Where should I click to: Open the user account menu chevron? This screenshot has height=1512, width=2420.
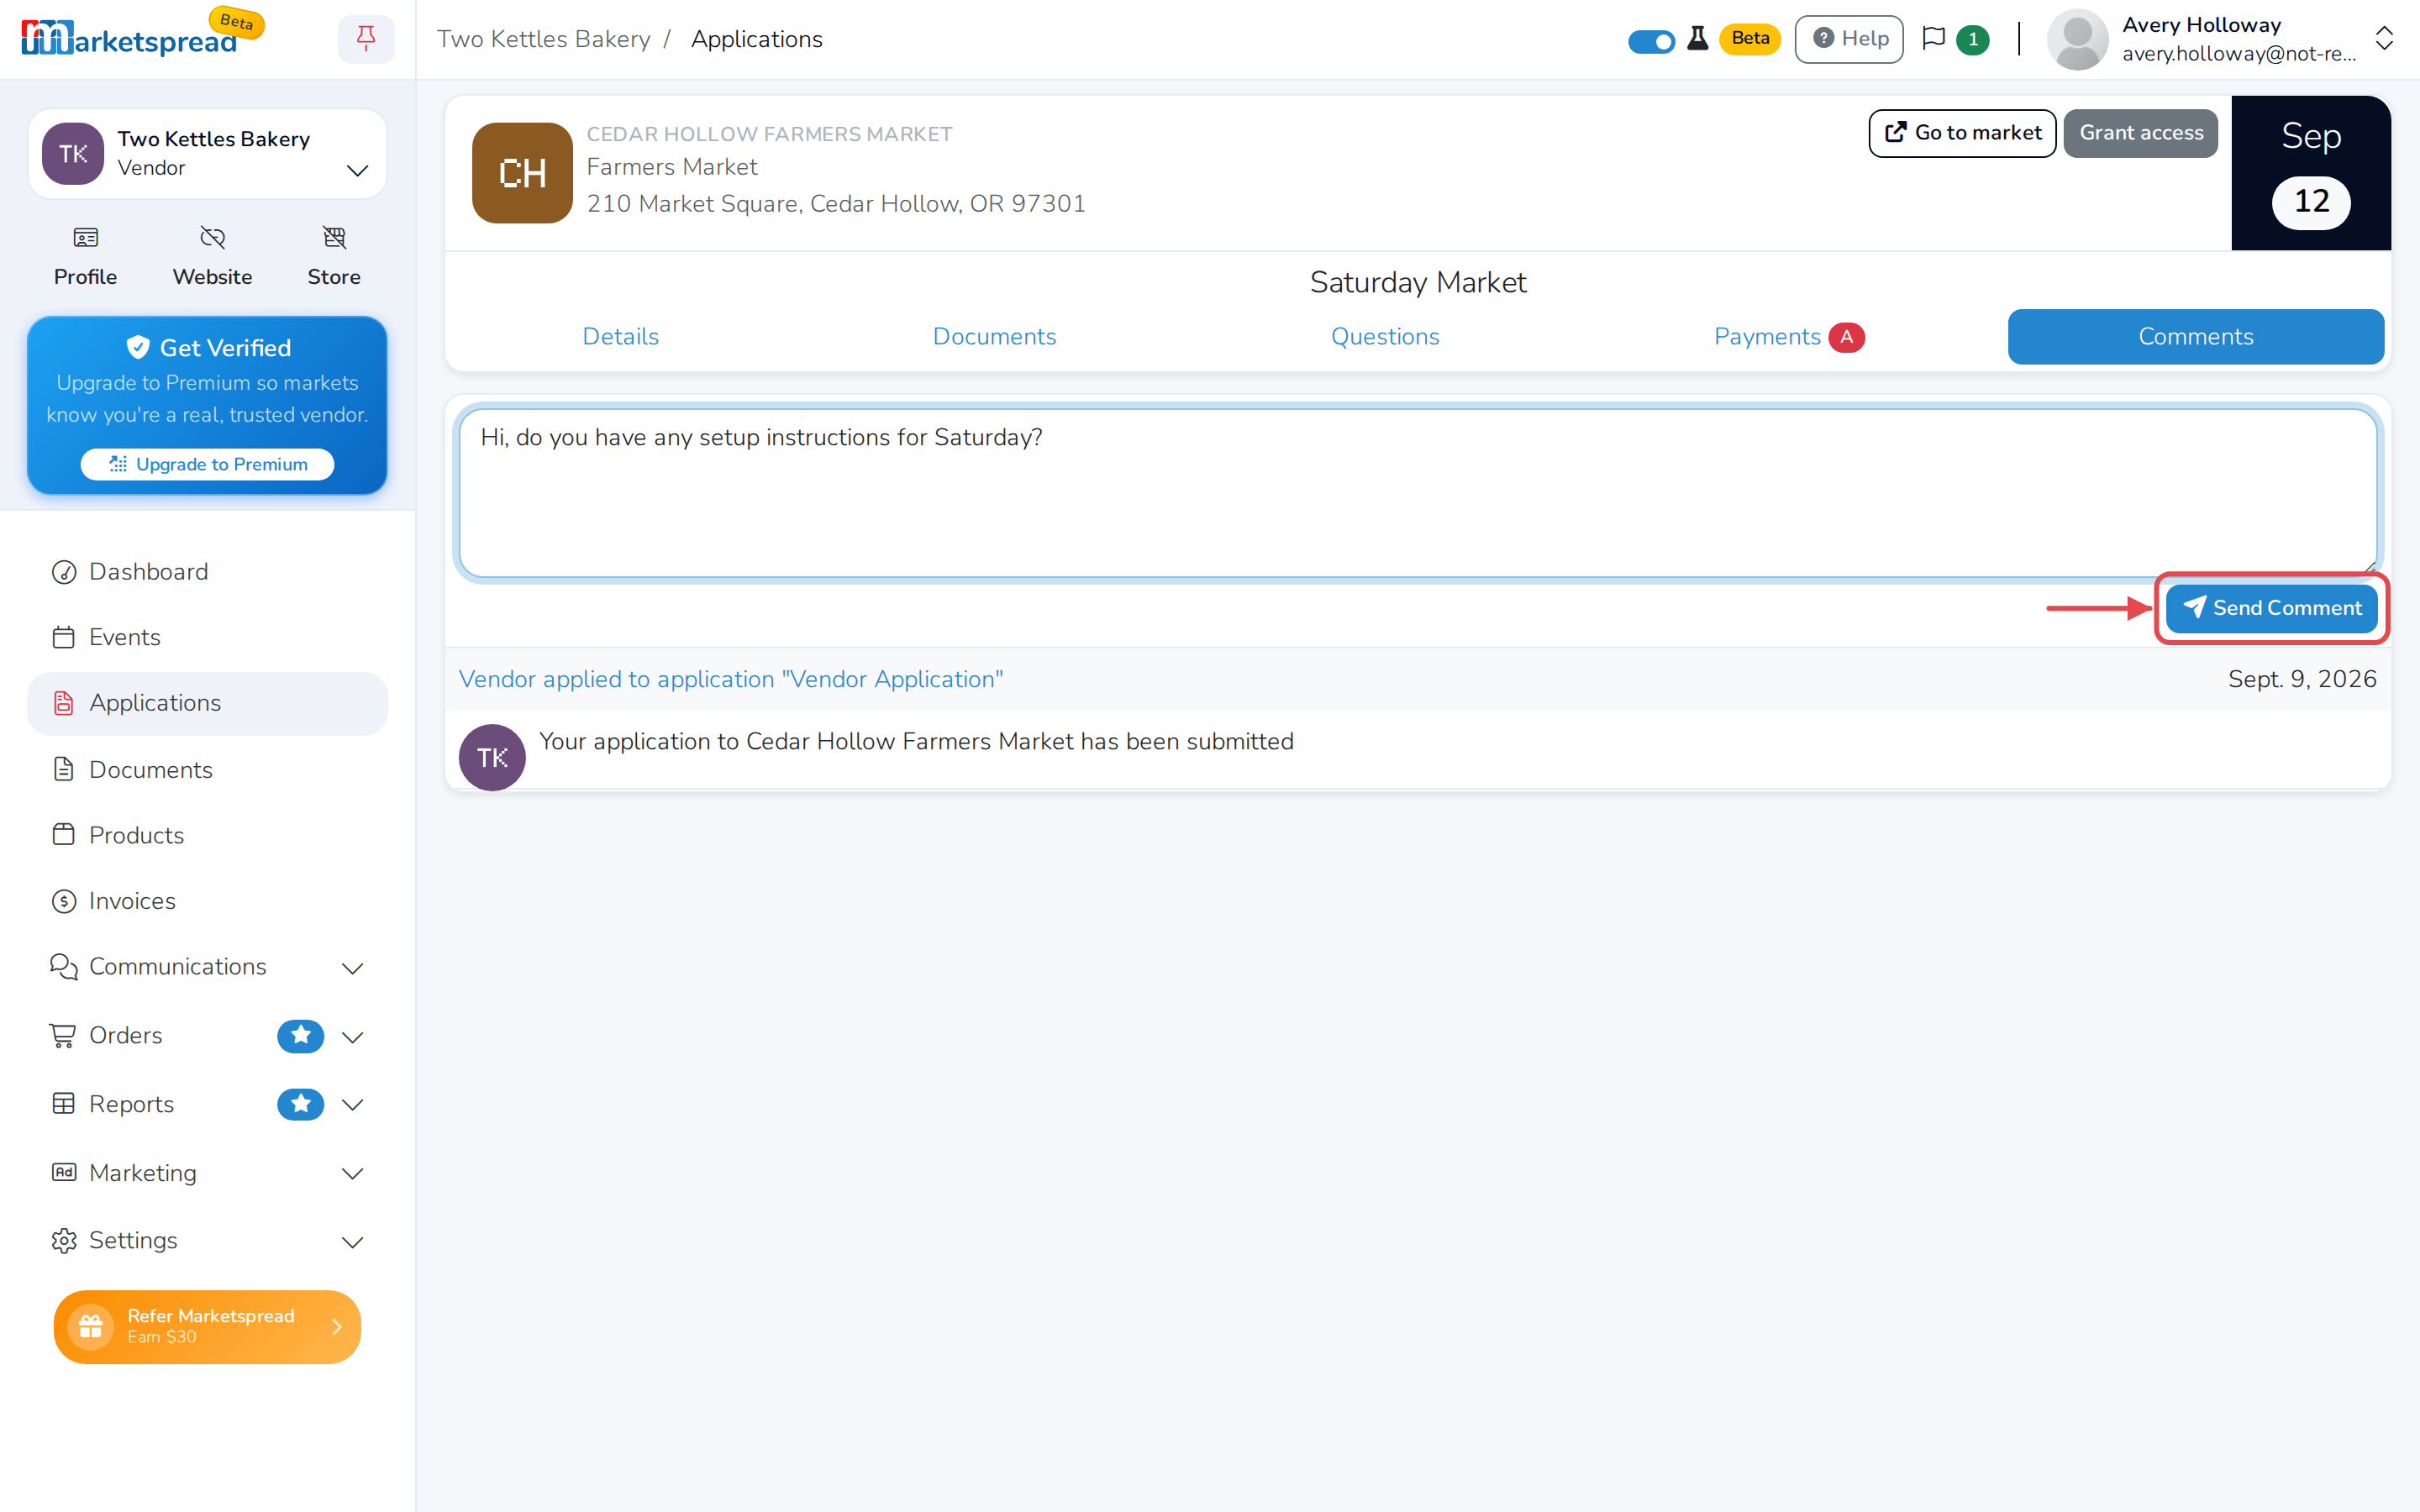[2385, 39]
